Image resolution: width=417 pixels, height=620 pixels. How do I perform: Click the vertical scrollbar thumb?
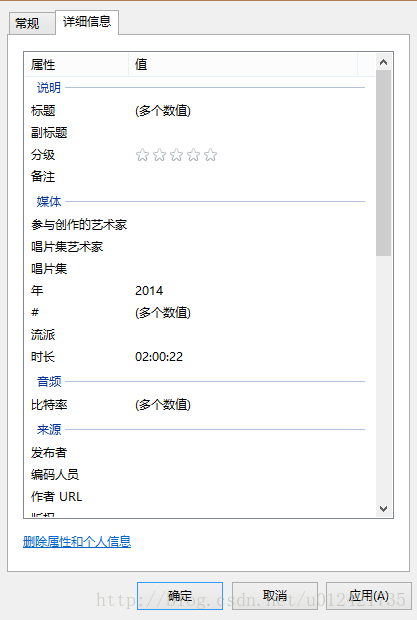(383, 163)
